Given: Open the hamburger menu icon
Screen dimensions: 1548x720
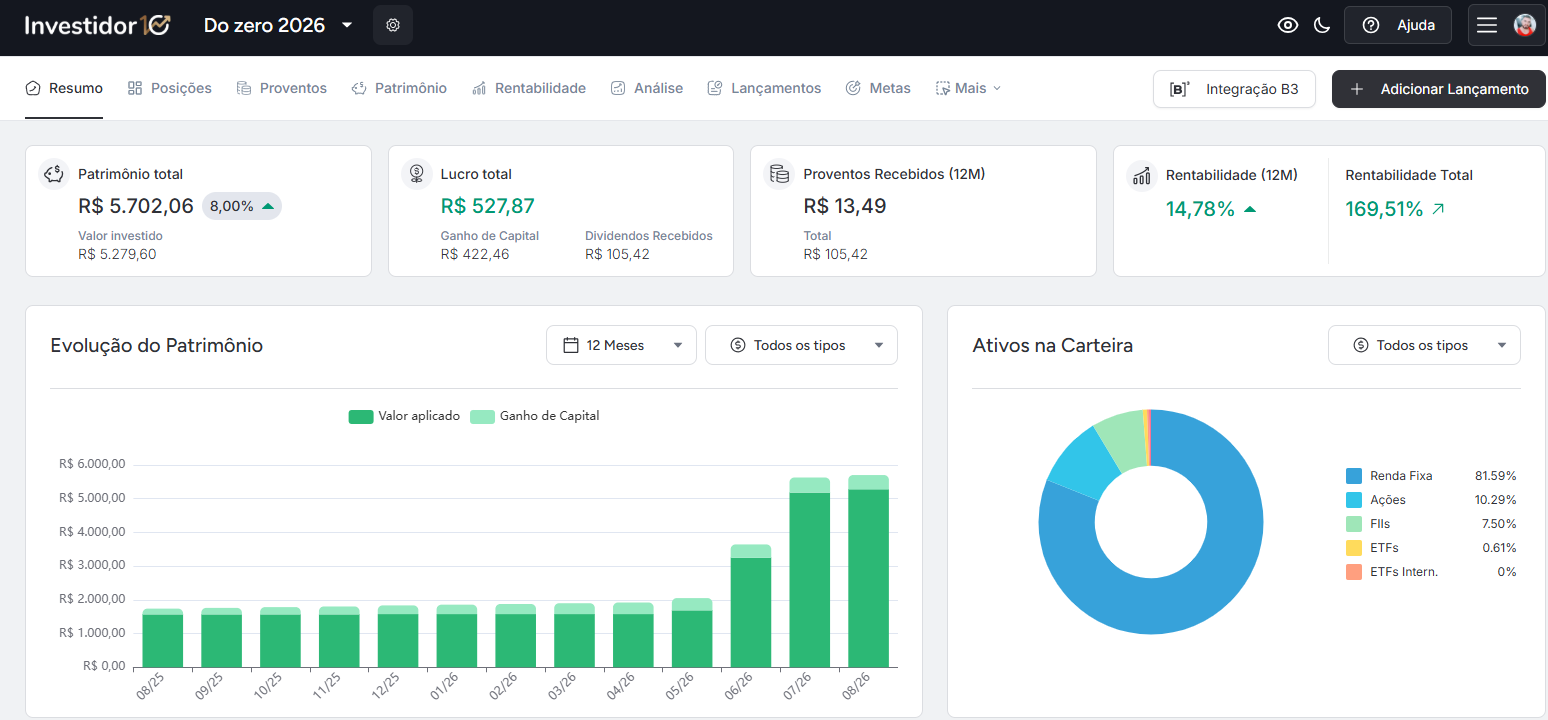Looking at the screenshot, I should [x=1487, y=25].
